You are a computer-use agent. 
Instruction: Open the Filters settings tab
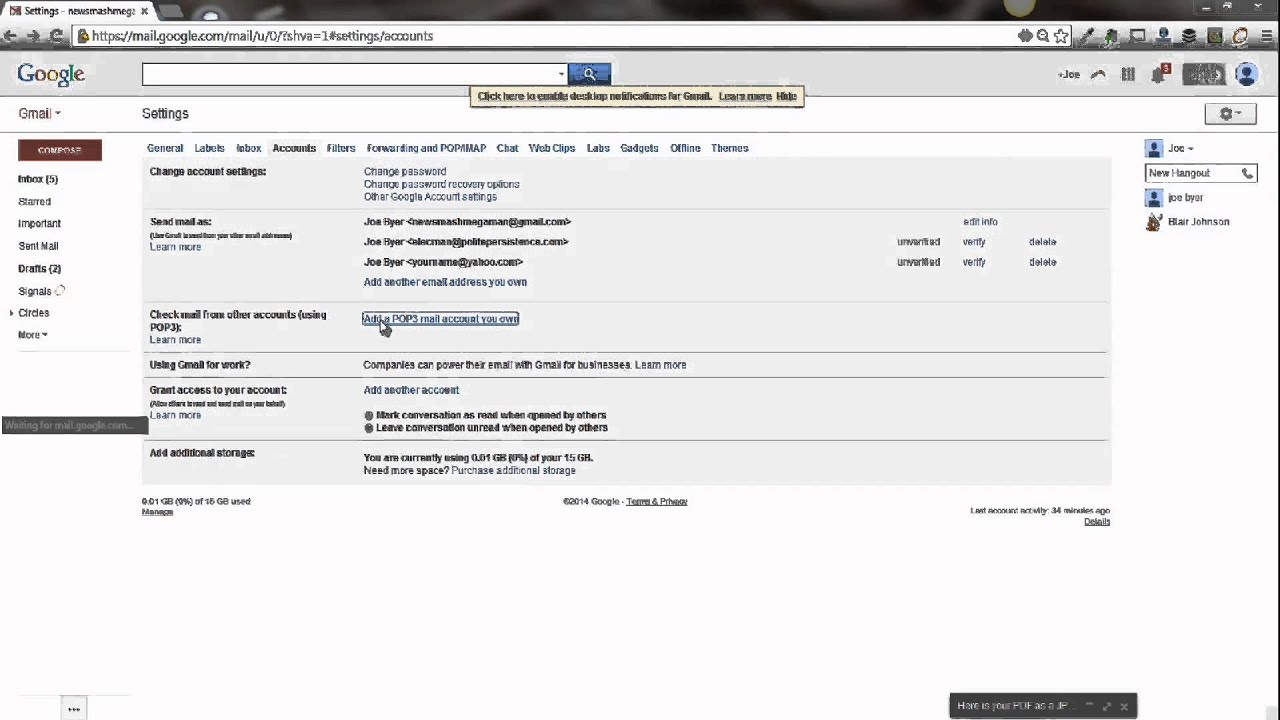click(x=341, y=148)
